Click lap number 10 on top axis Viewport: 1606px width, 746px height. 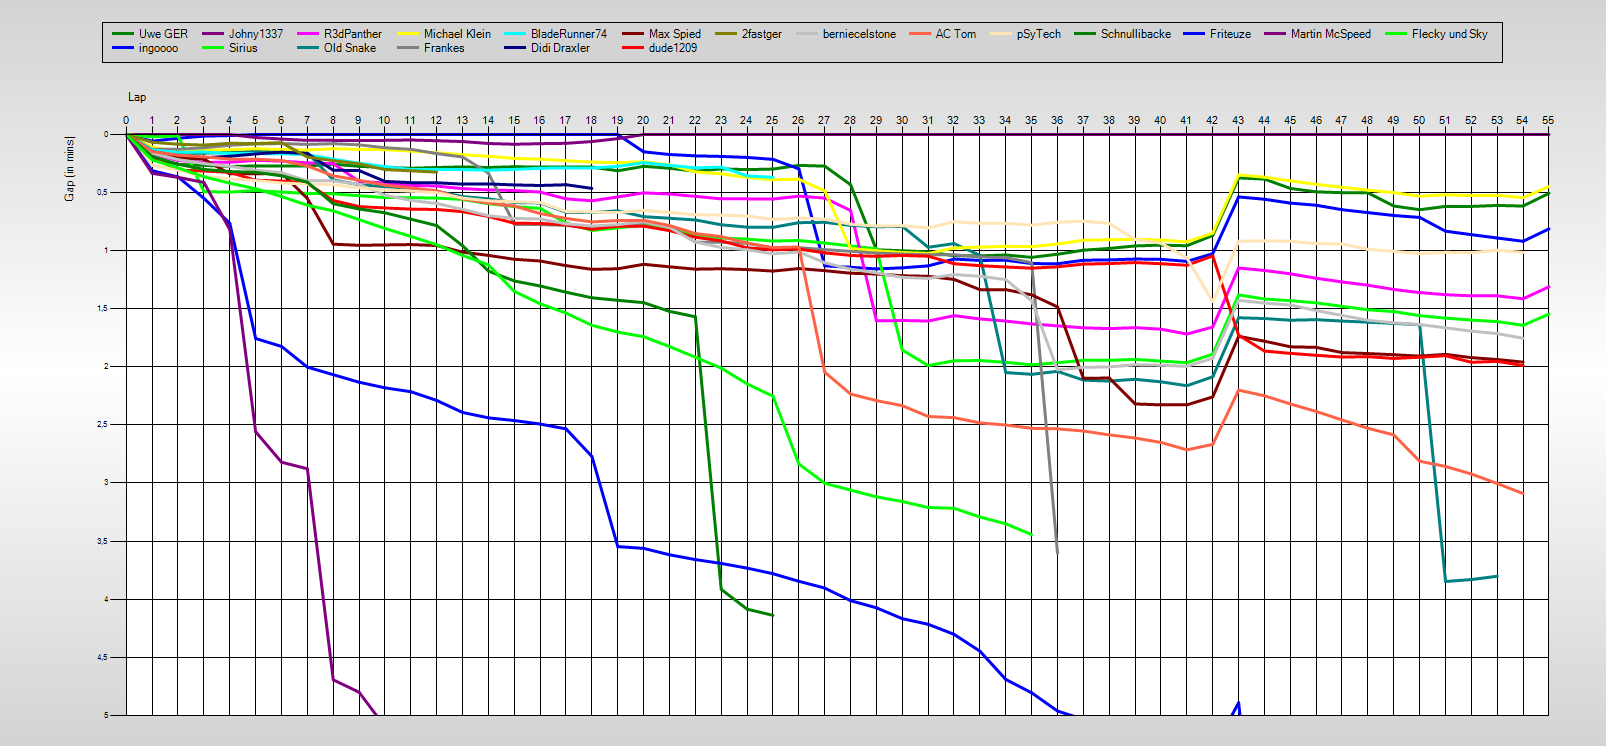pos(384,120)
